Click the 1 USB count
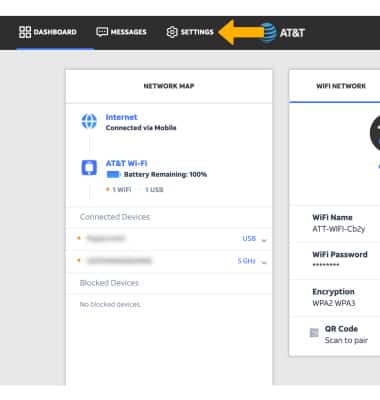380x400 pixels. pos(154,190)
